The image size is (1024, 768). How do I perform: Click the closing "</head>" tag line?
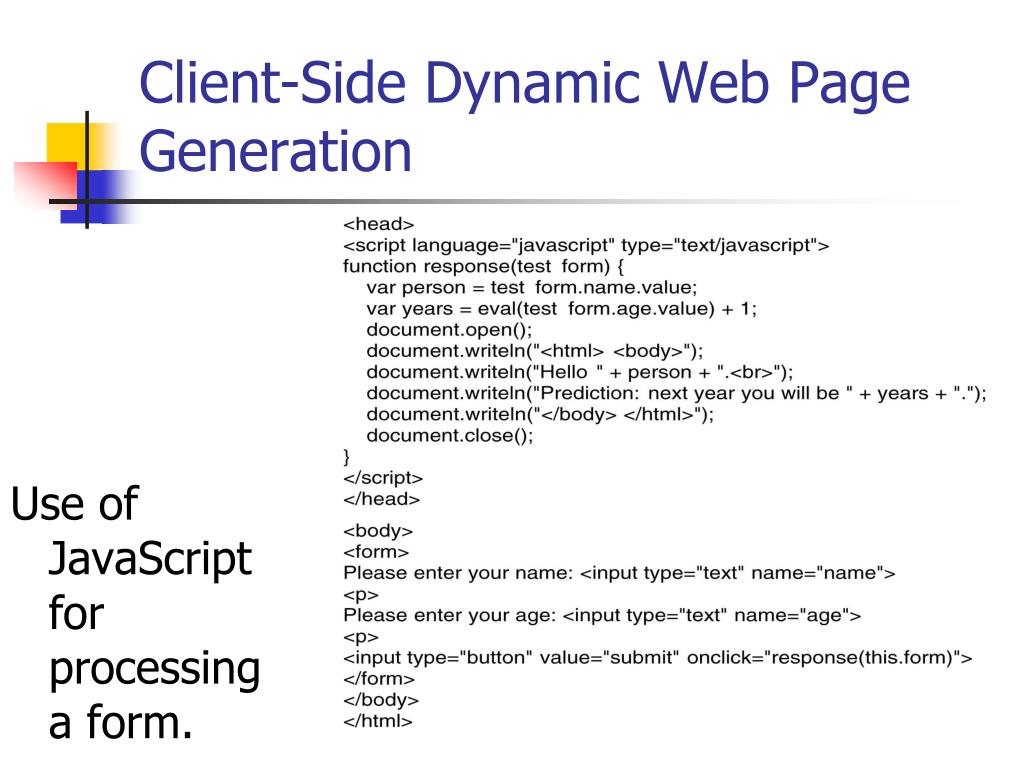[381, 499]
